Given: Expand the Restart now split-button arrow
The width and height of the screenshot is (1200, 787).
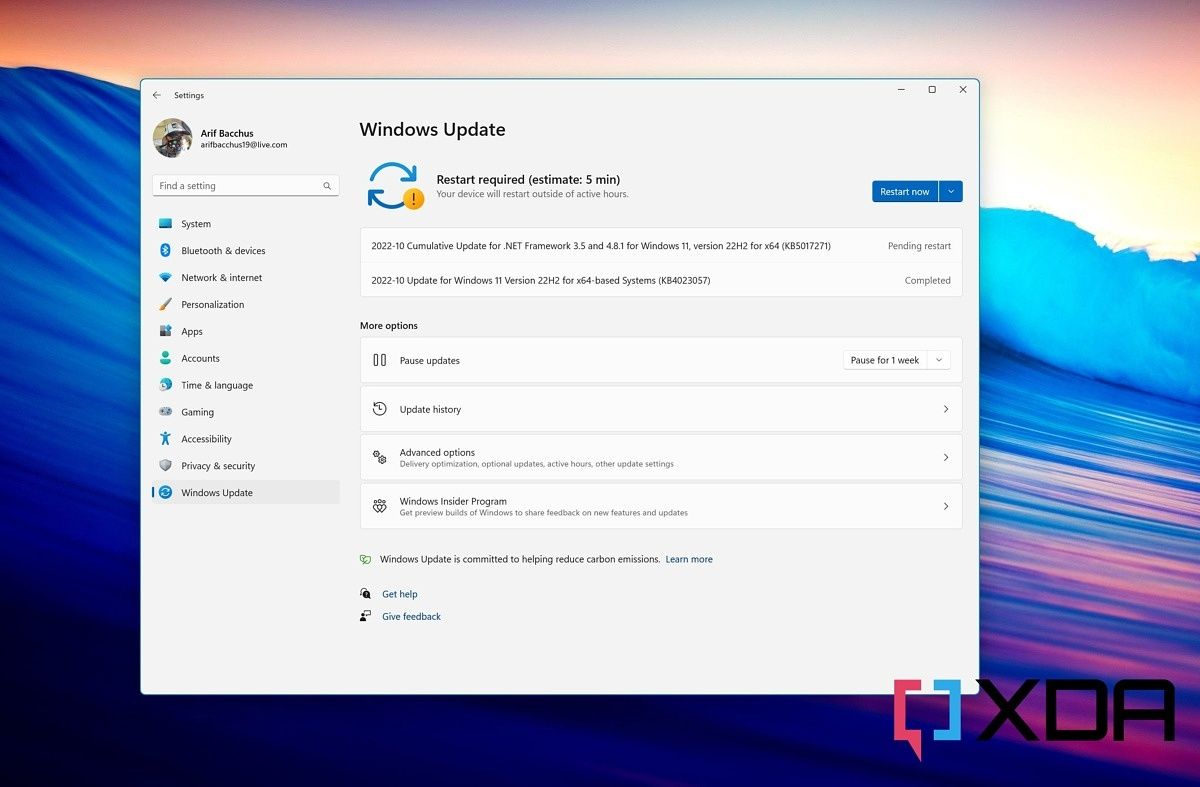Looking at the screenshot, I should tap(950, 191).
